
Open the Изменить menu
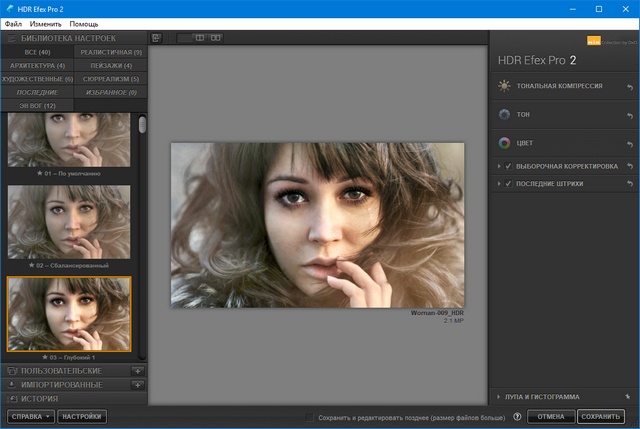click(45, 22)
